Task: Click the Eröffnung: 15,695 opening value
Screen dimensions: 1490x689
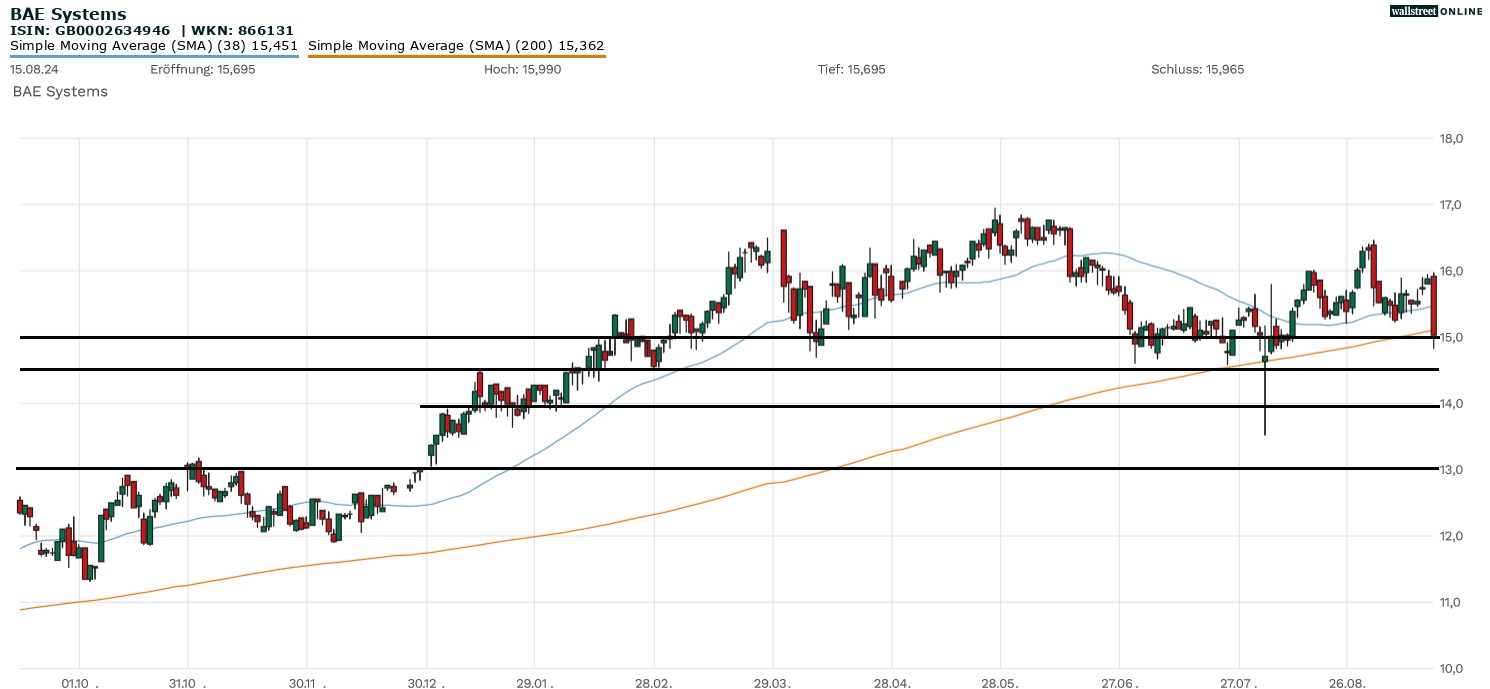Action: click(203, 70)
